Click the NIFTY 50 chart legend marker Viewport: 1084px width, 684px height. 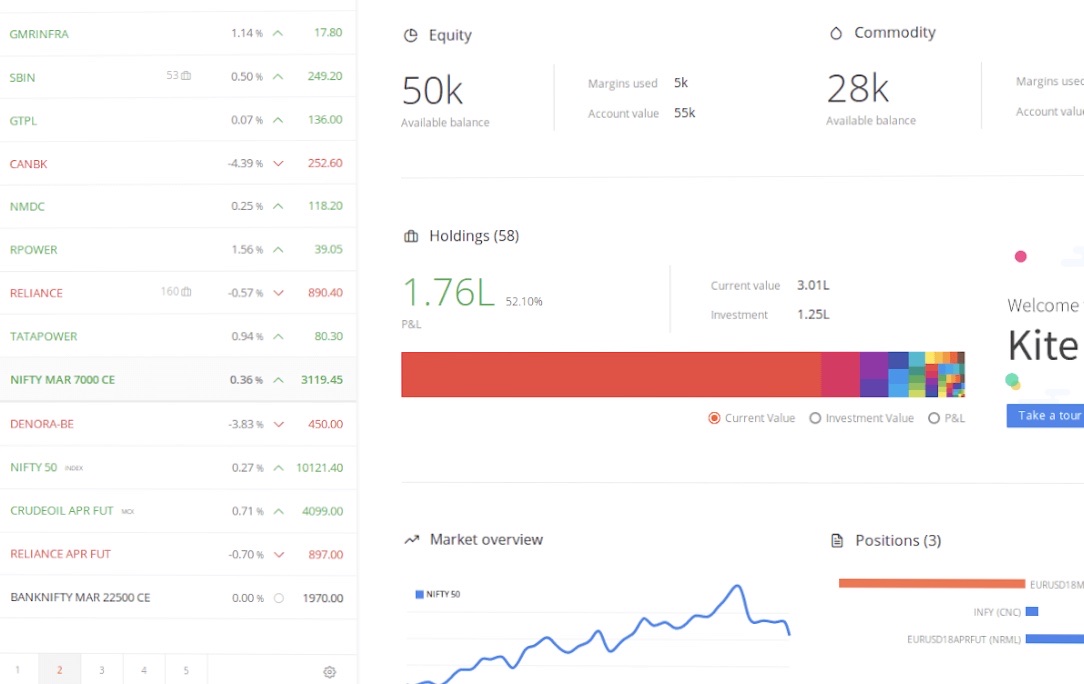[x=419, y=594]
